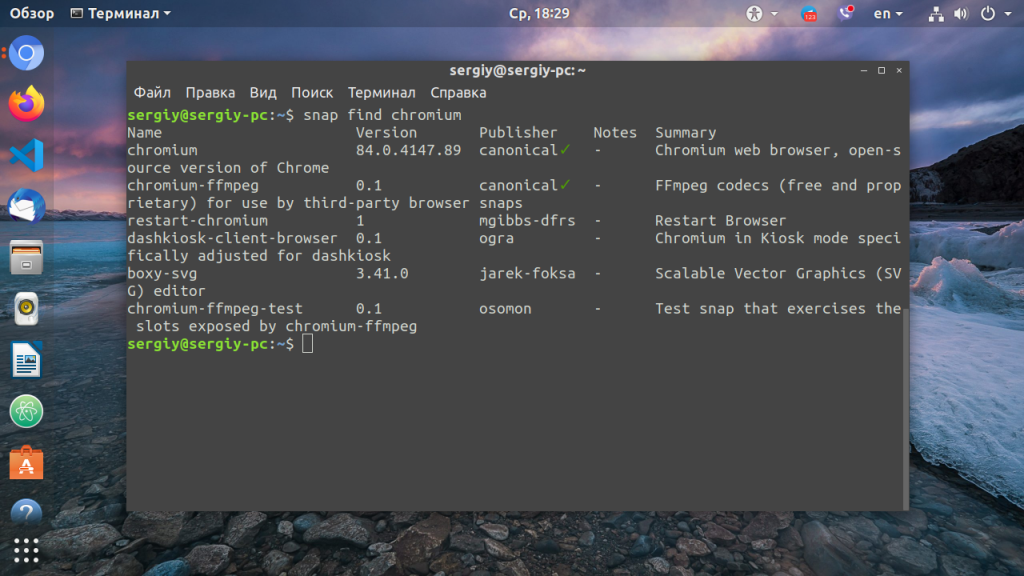The height and width of the screenshot is (576, 1024).
Task: Open Ubuntu Software from the dock
Action: (x=25, y=464)
